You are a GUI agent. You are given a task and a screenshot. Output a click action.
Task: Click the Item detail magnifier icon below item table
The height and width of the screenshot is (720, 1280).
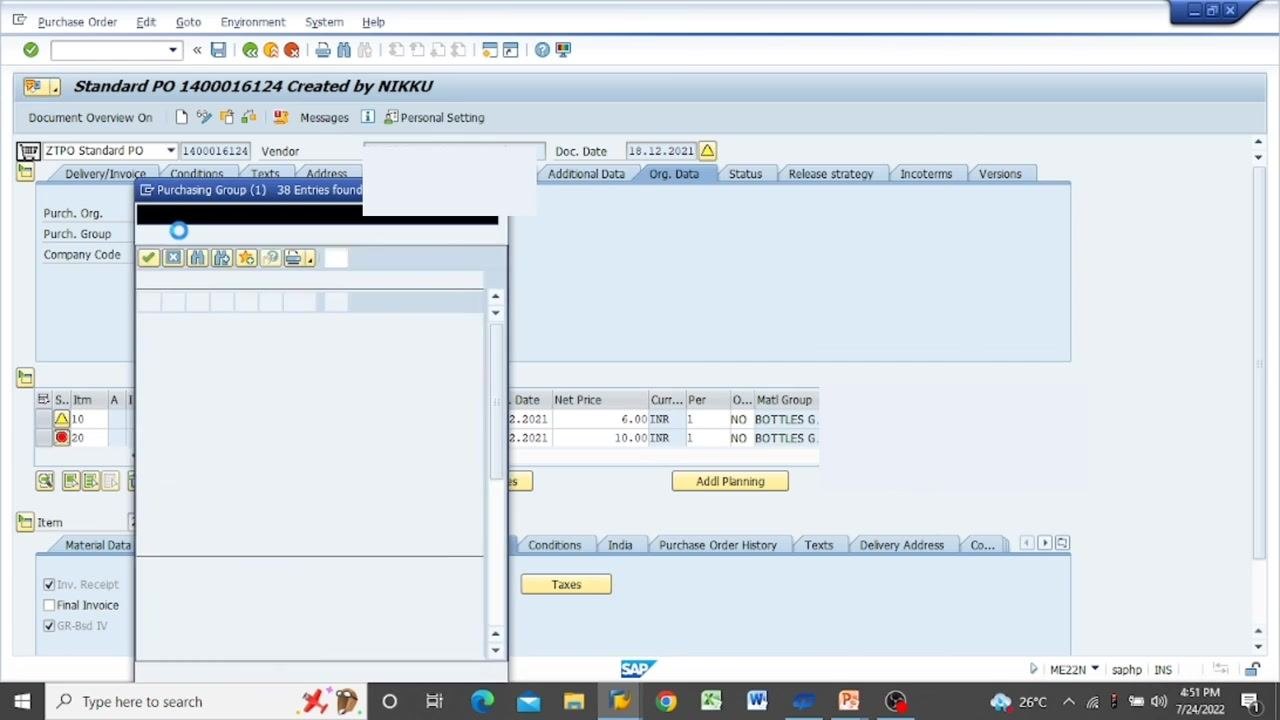pyautogui.click(x=45, y=481)
